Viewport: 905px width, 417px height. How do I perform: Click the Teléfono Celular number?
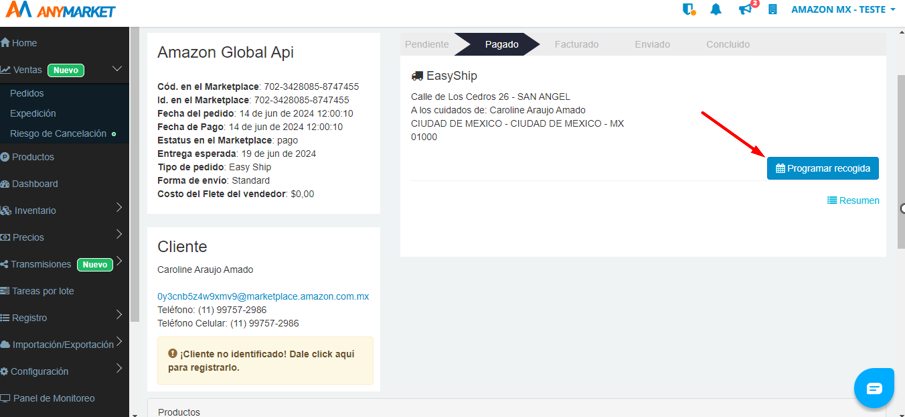click(264, 323)
